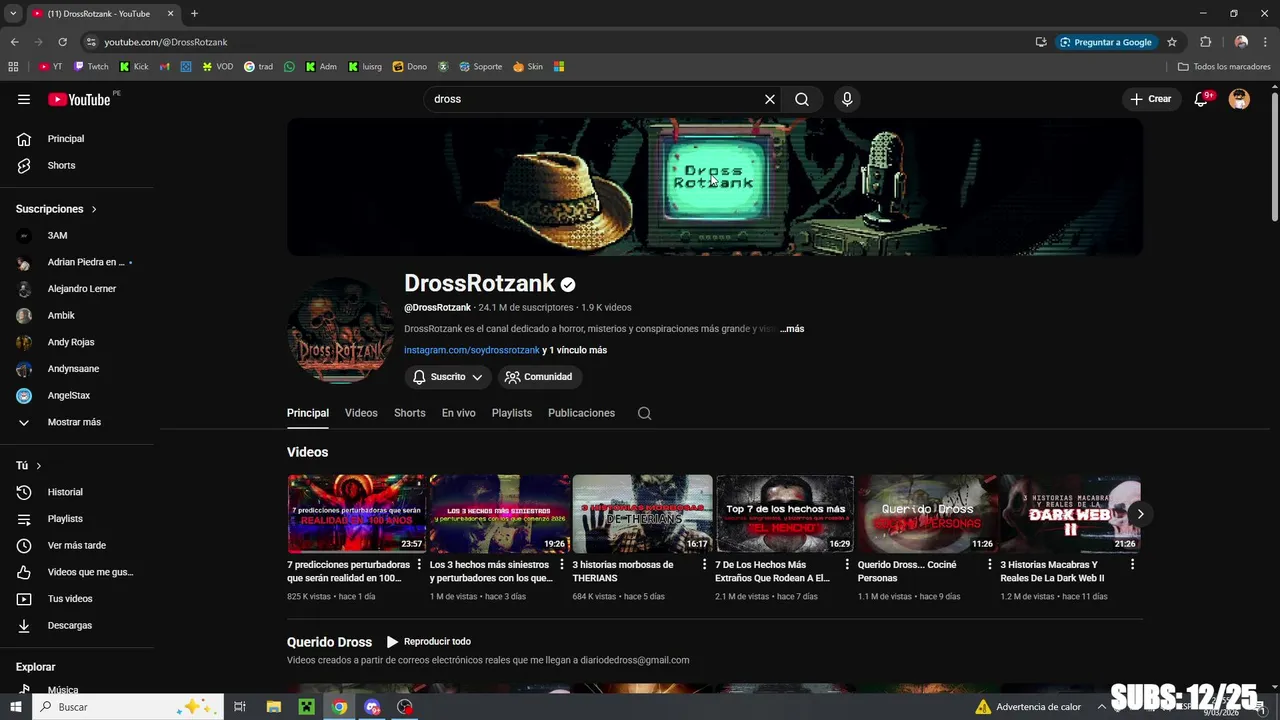
Task: Expand the Suscripciones section
Action: (56, 209)
